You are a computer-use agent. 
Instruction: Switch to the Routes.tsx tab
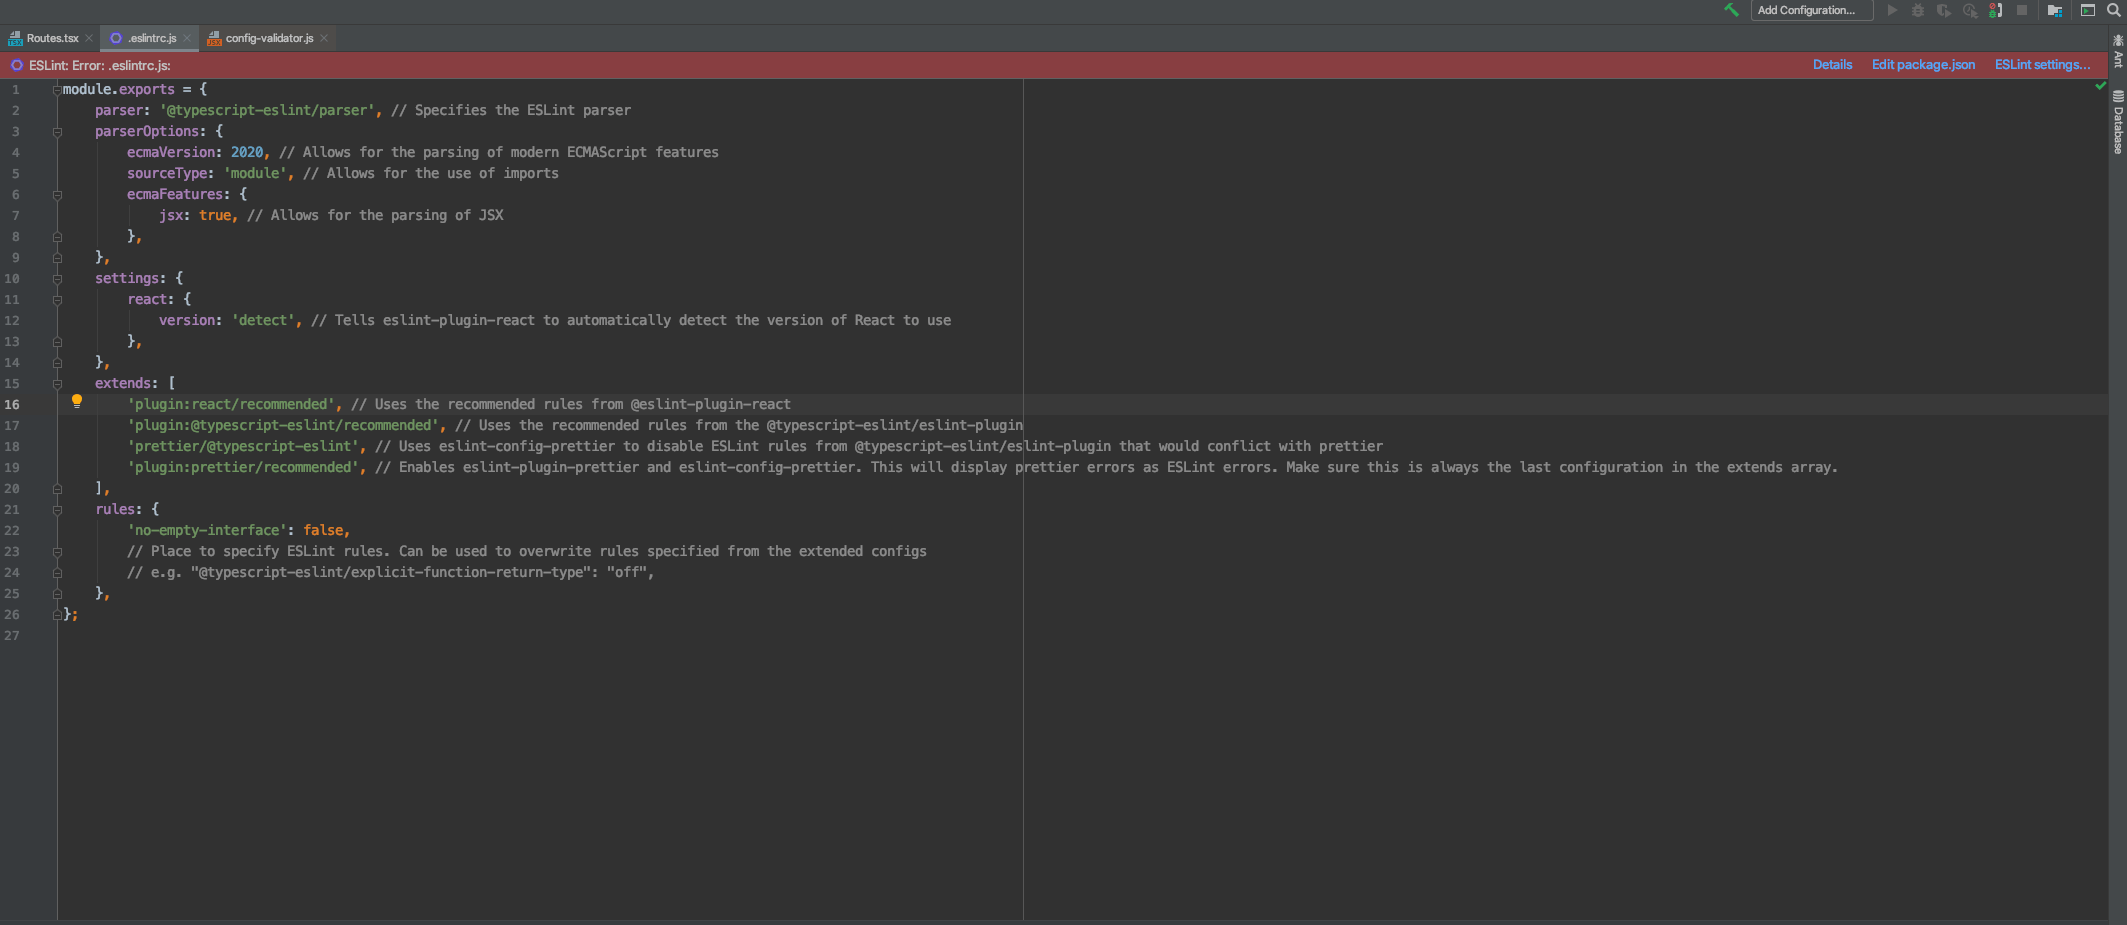52,38
